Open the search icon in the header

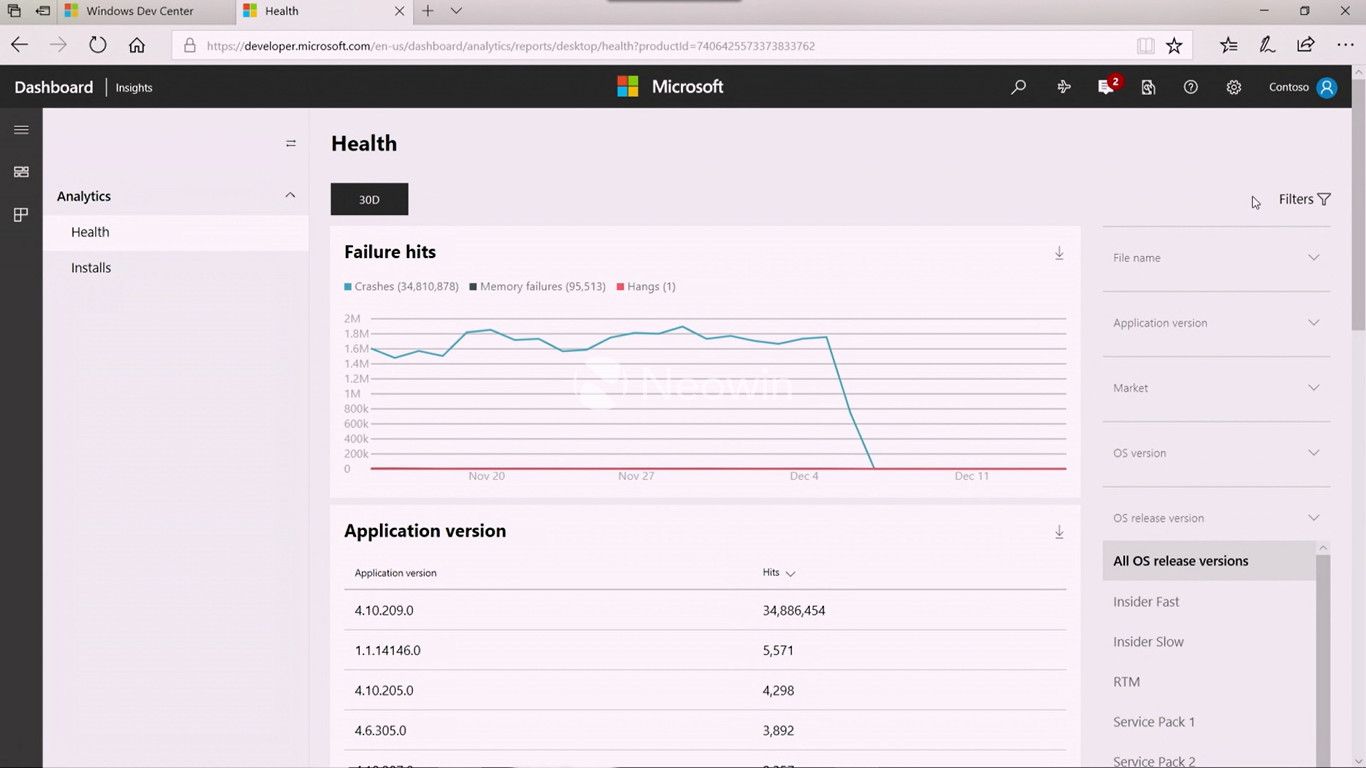(1018, 87)
